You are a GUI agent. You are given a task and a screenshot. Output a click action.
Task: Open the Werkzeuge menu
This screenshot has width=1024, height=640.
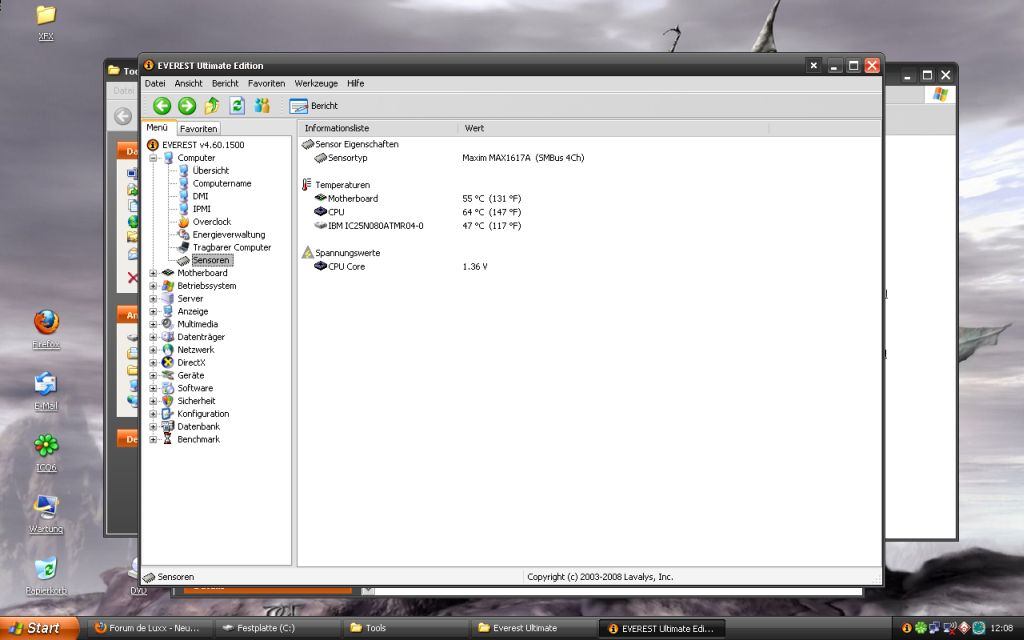[x=316, y=84]
